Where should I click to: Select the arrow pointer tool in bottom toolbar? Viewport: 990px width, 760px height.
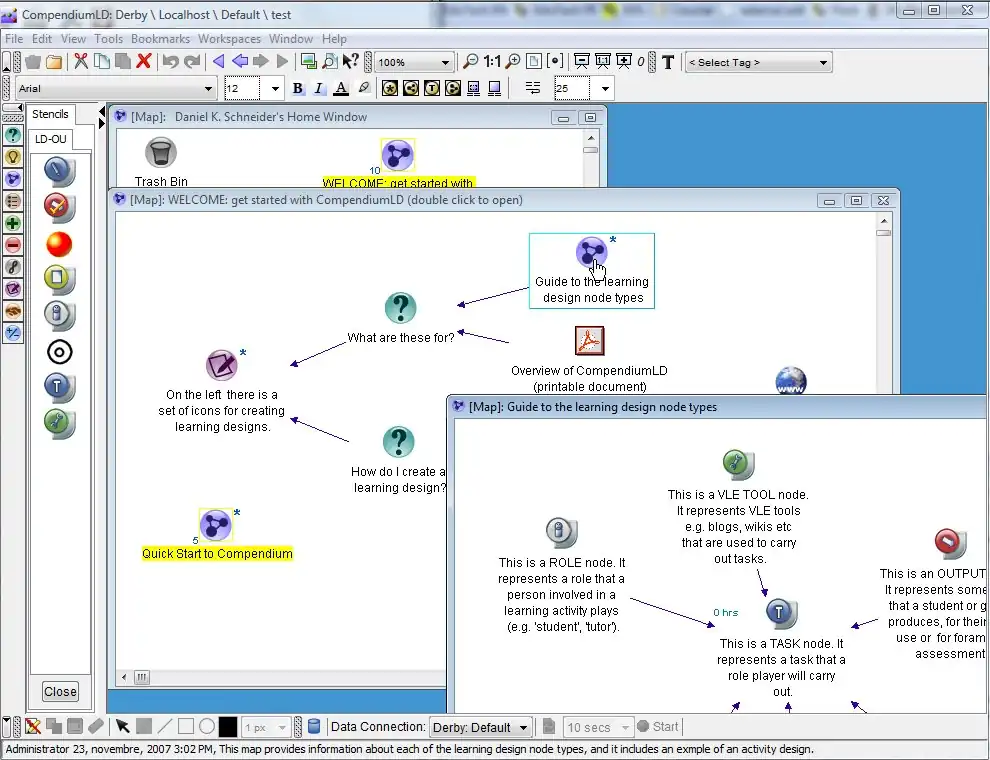pos(122,727)
